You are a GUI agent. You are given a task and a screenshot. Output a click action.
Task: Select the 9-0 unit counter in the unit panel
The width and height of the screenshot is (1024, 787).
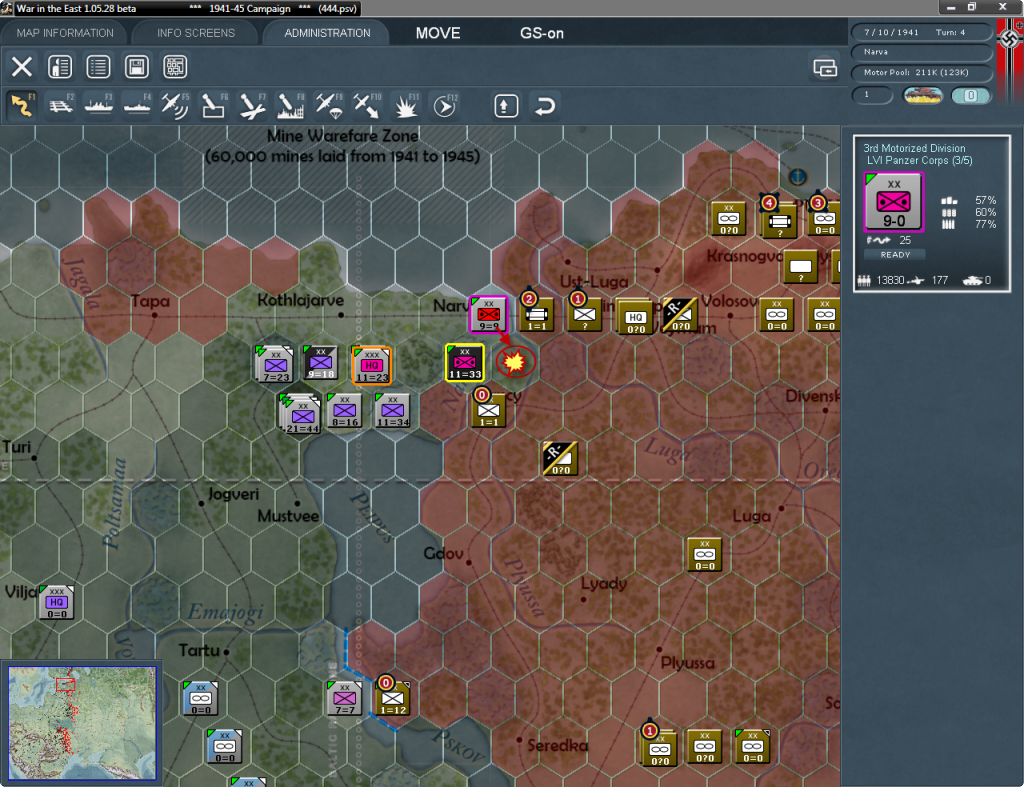893,202
